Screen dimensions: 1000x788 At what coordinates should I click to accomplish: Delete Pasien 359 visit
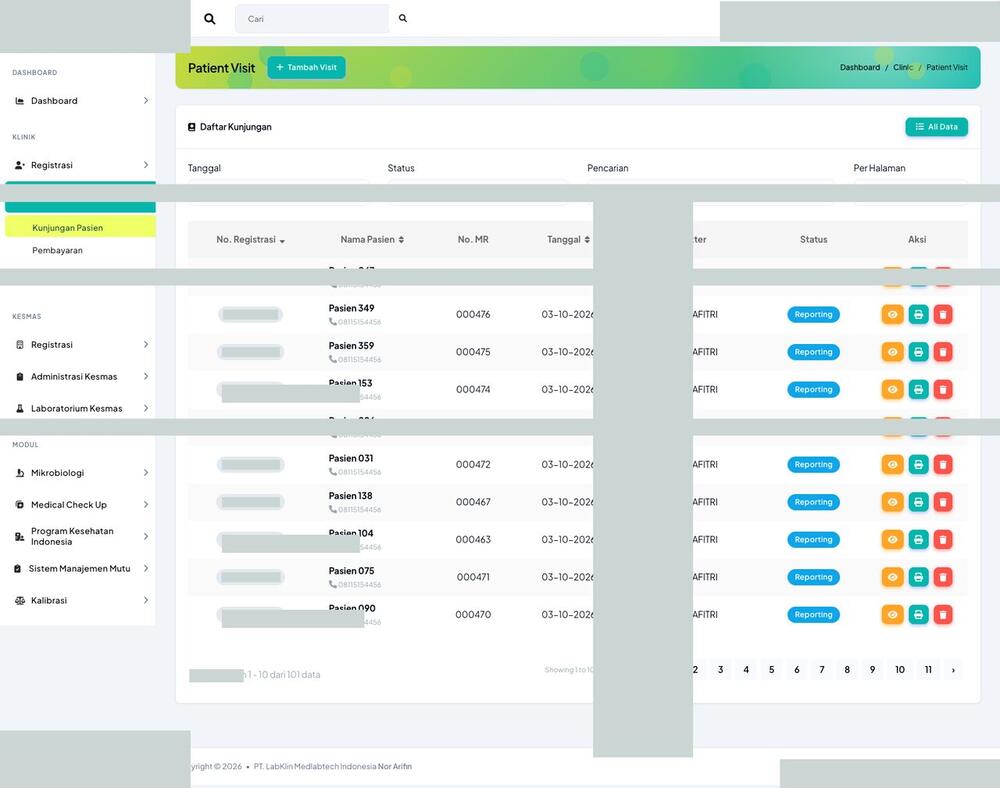pyautogui.click(x=943, y=352)
